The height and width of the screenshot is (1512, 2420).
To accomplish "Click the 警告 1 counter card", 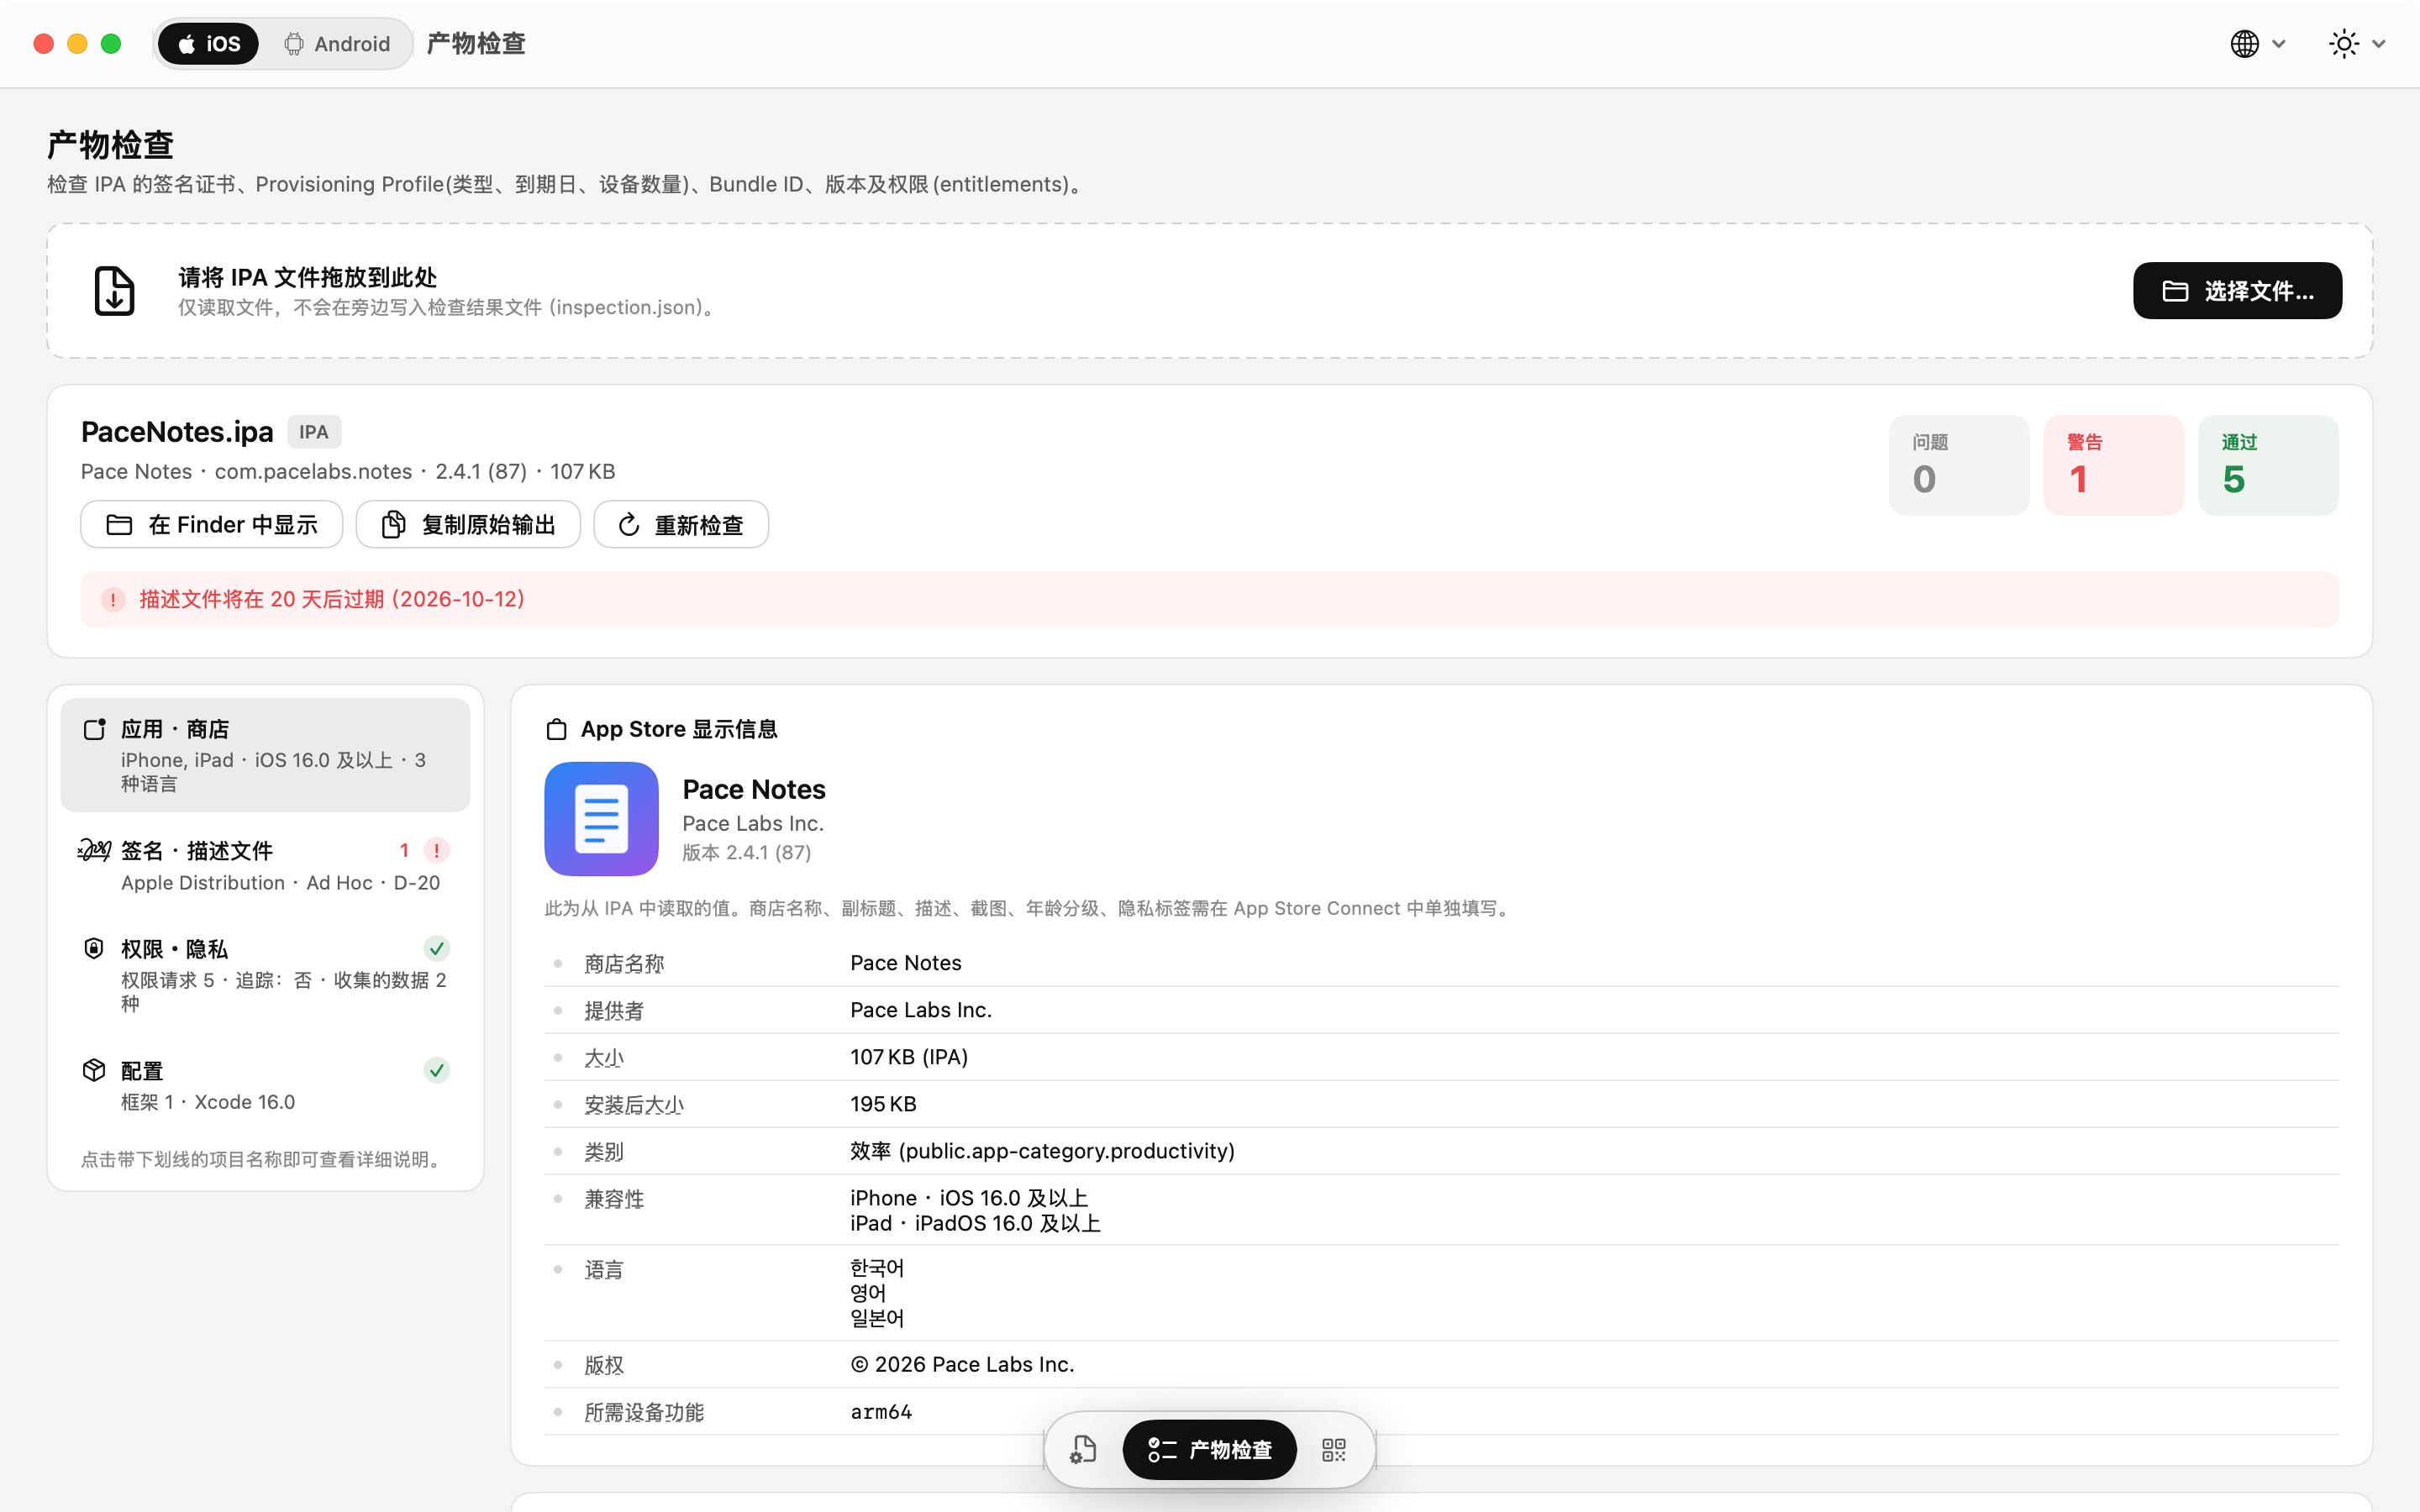I will pyautogui.click(x=2113, y=465).
